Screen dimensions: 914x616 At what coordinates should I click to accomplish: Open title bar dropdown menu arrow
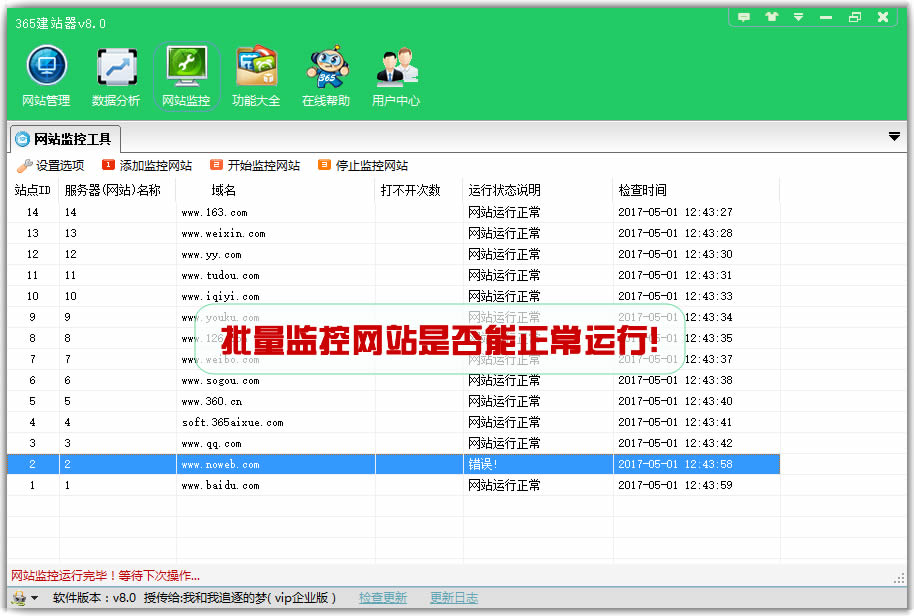(798, 17)
